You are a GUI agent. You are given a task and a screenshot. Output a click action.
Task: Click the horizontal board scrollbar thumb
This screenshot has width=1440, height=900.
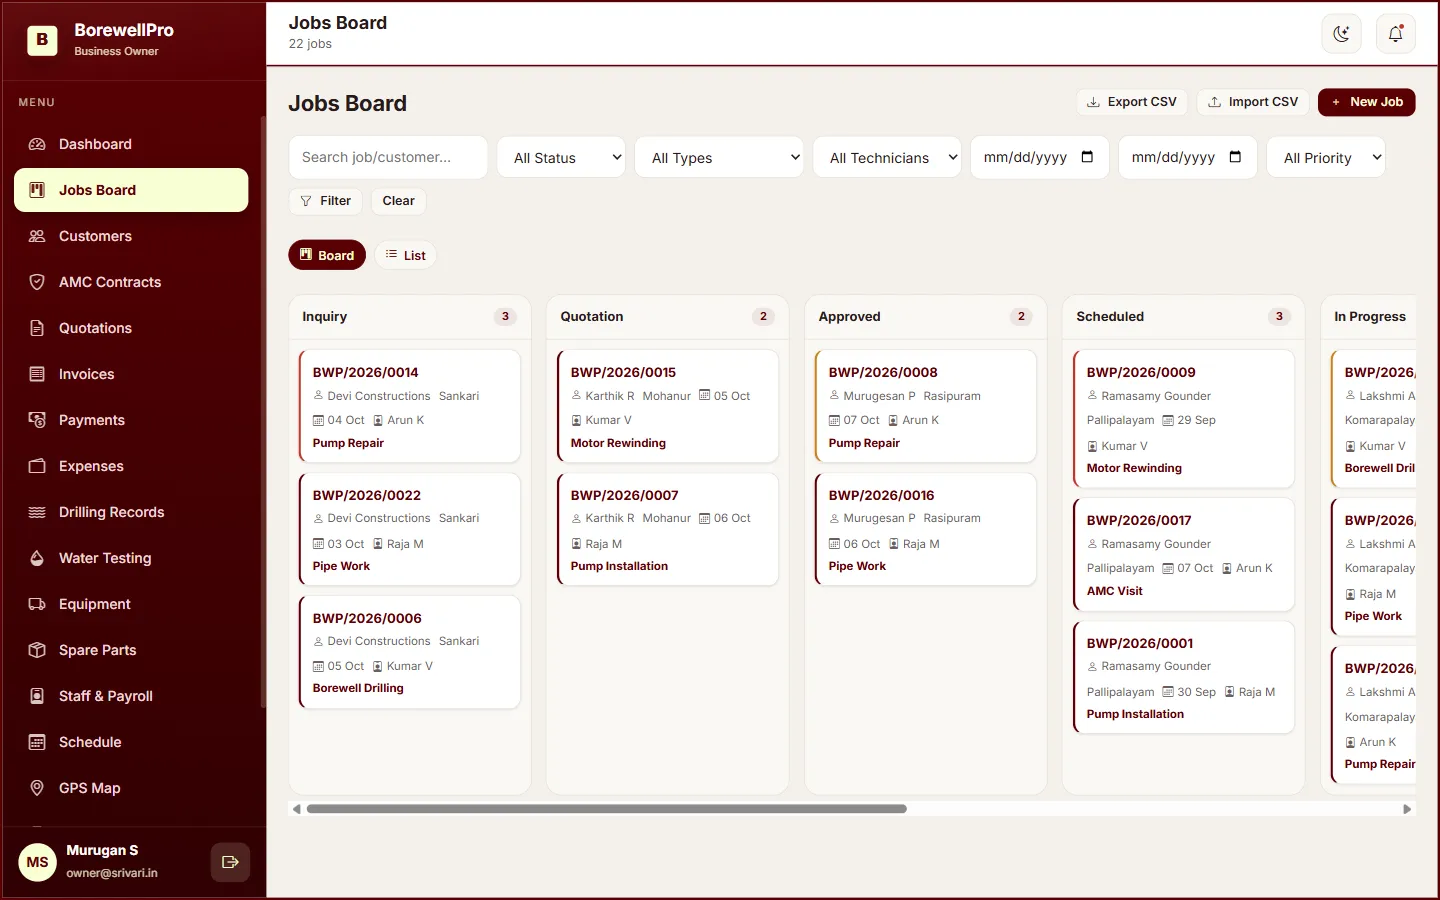[607, 809]
